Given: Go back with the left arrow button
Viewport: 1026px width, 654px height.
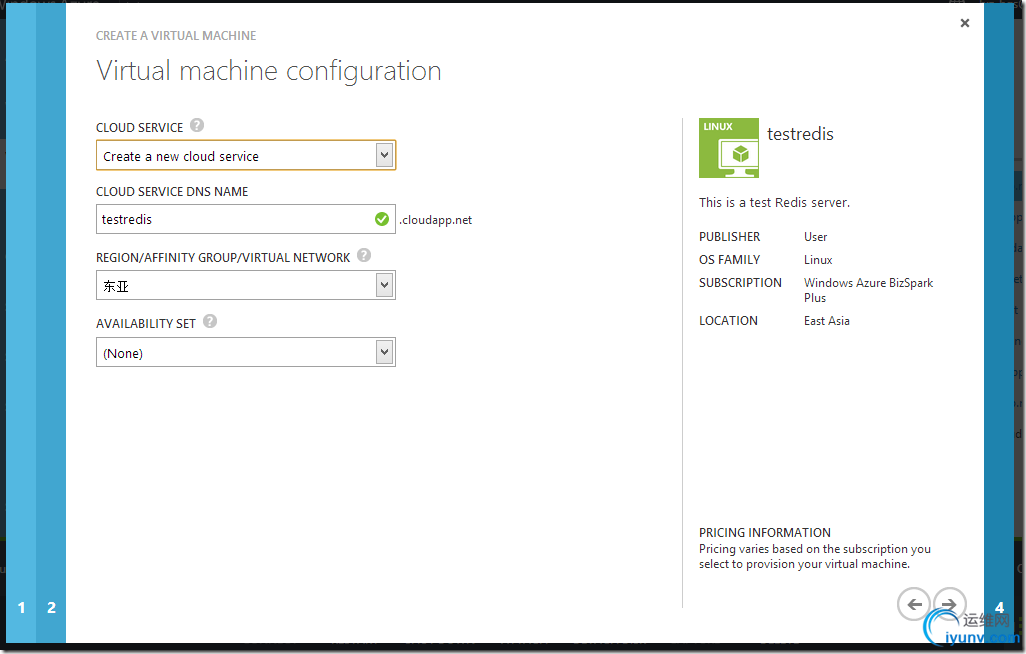Looking at the screenshot, I should coord(913,604).
